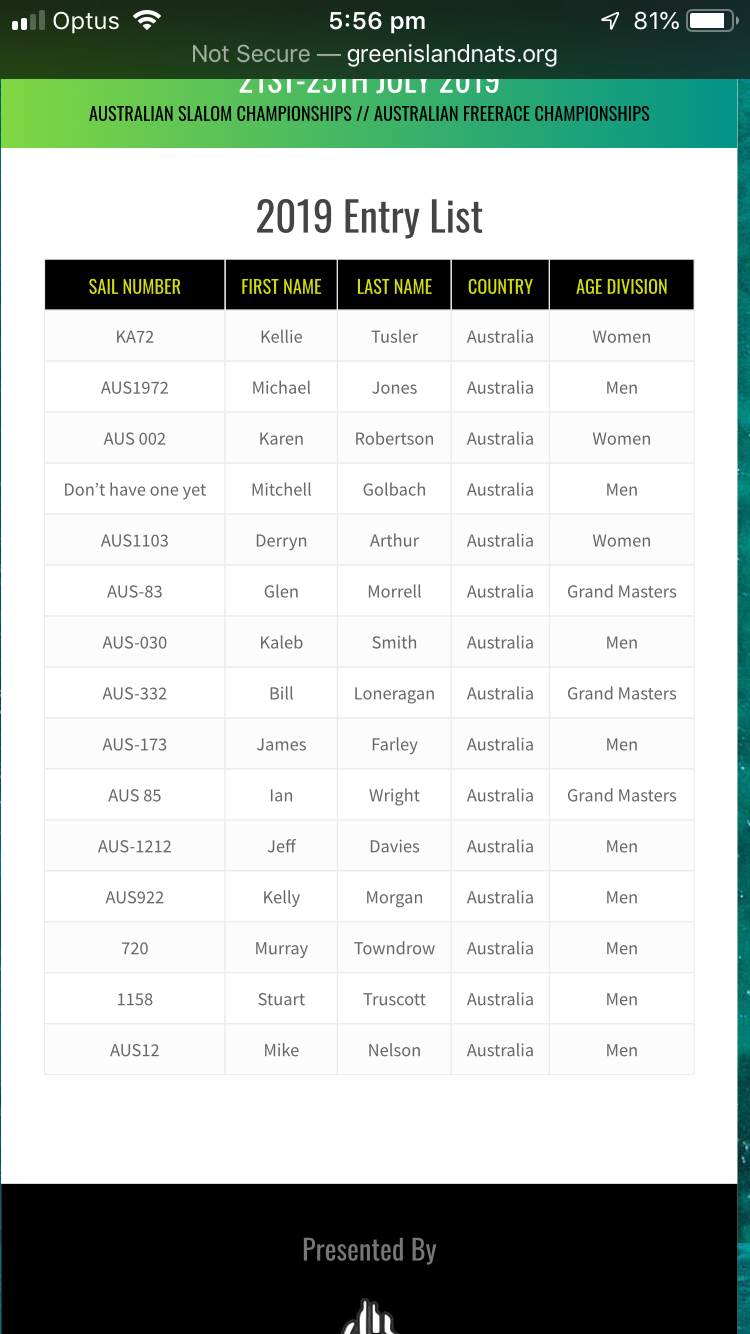Tap the greenislandnats.org address bar
Screen dimensions: 750x1334
375,54
